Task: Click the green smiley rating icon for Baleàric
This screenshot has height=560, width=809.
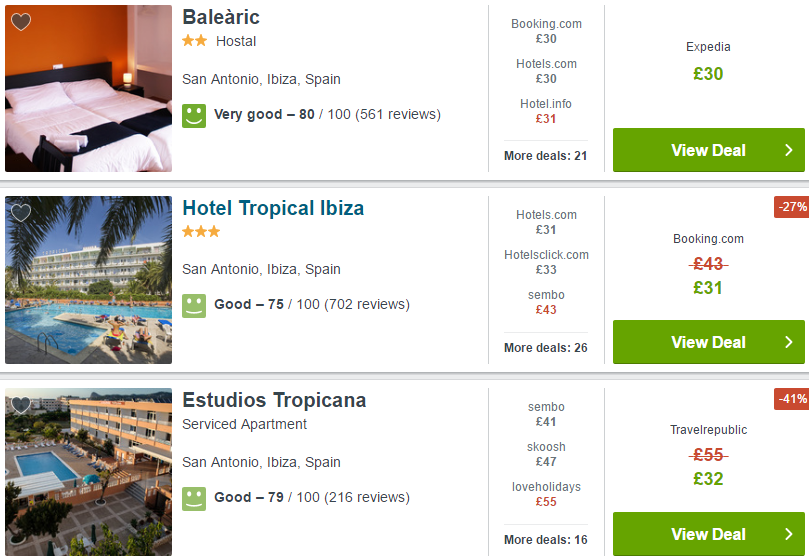Action: (194, 114)
